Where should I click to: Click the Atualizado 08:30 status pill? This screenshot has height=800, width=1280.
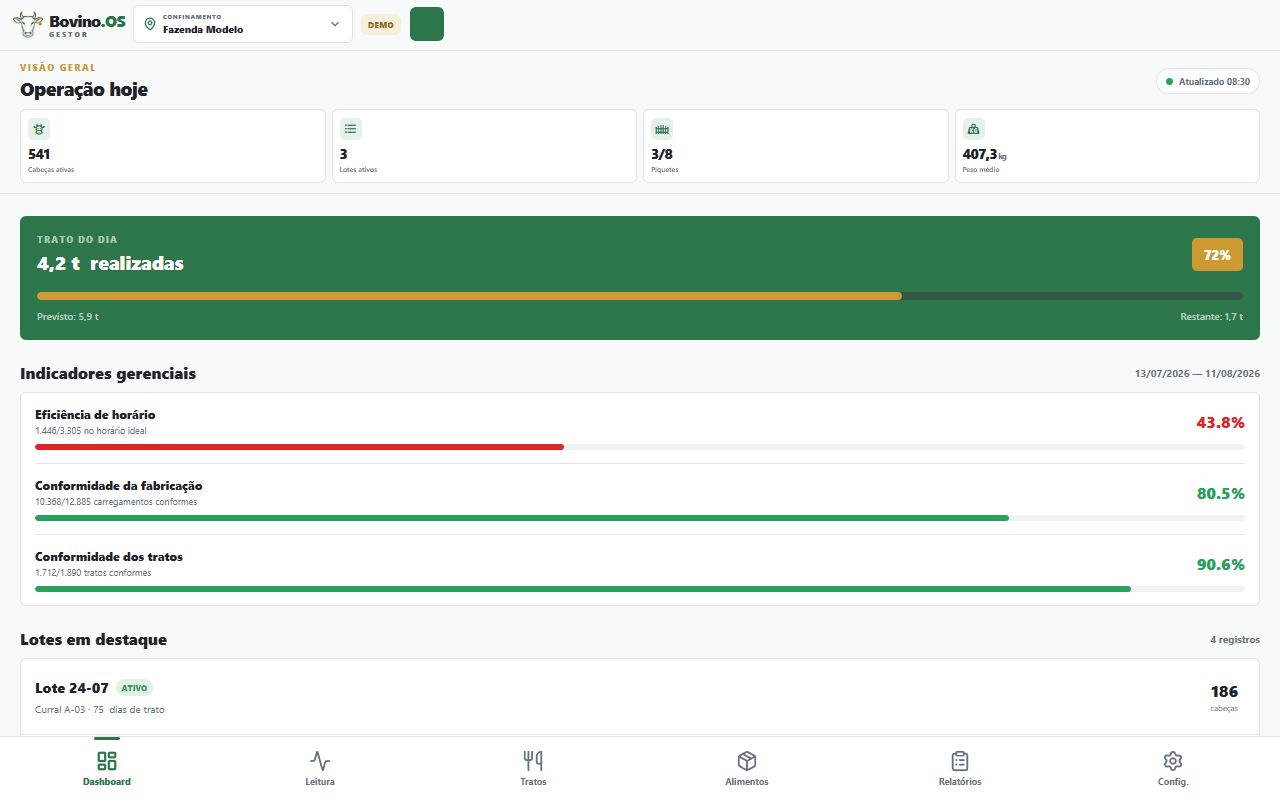(x=1208, y=81)
